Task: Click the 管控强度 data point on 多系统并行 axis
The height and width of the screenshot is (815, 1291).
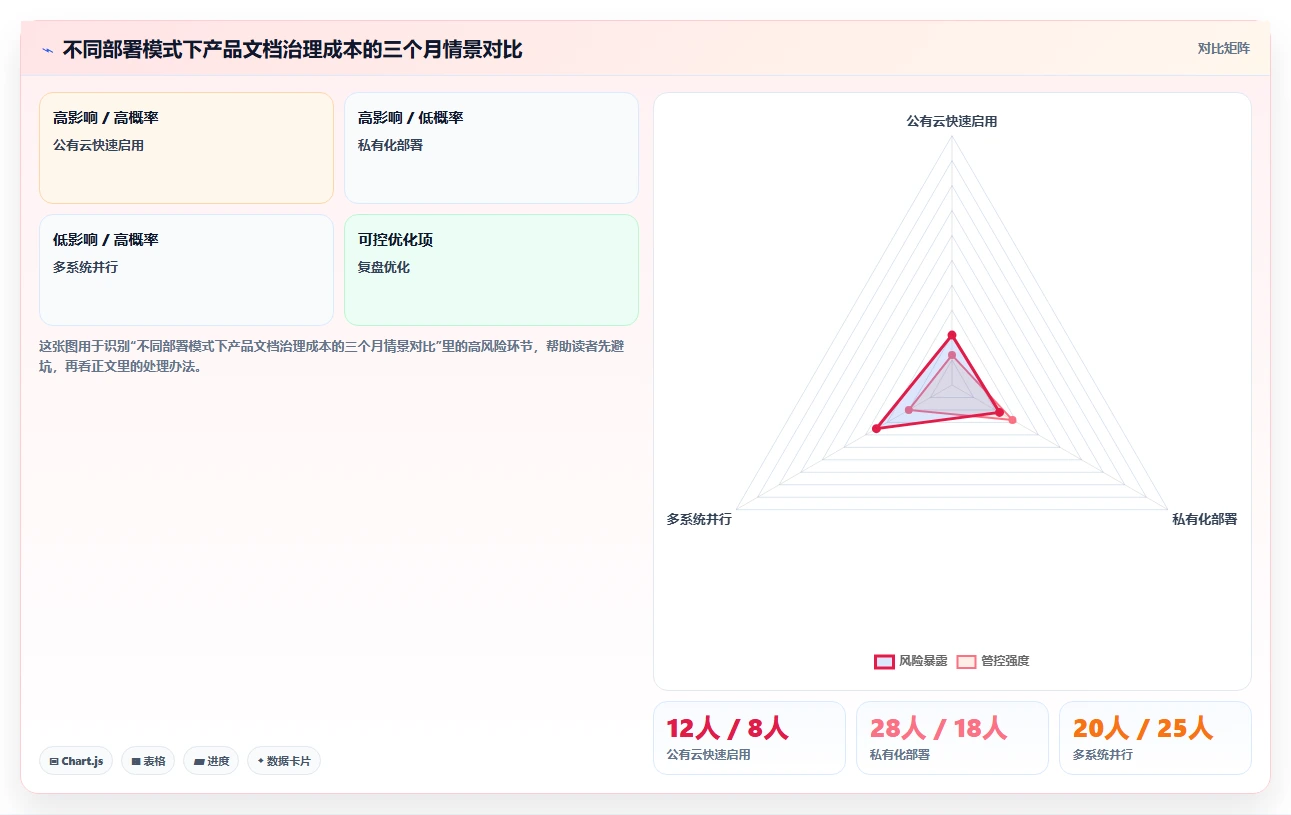Action: (909, 410)
